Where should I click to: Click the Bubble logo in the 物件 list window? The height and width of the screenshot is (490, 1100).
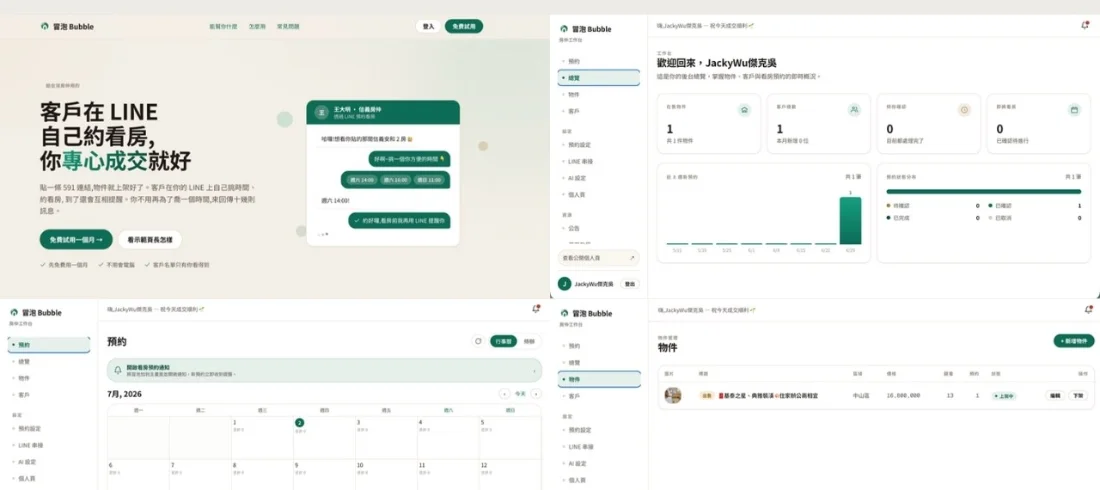tap(585, 313)
